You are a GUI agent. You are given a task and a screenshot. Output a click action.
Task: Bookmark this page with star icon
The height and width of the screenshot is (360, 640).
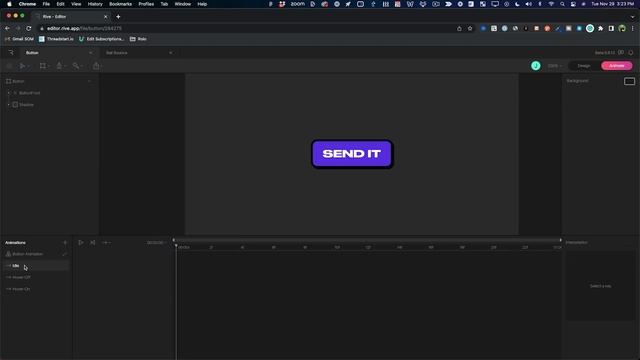[x=470, y=29]
